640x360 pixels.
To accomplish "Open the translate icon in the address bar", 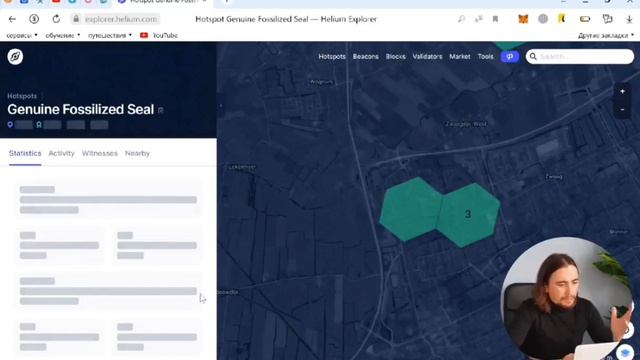I will point(478,19).
